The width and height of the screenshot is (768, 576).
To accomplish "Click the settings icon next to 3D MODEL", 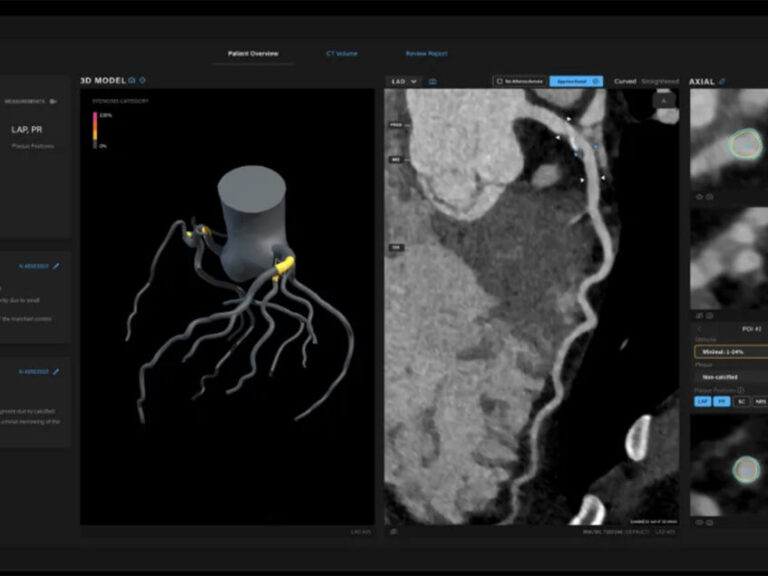I will [143, 80].
